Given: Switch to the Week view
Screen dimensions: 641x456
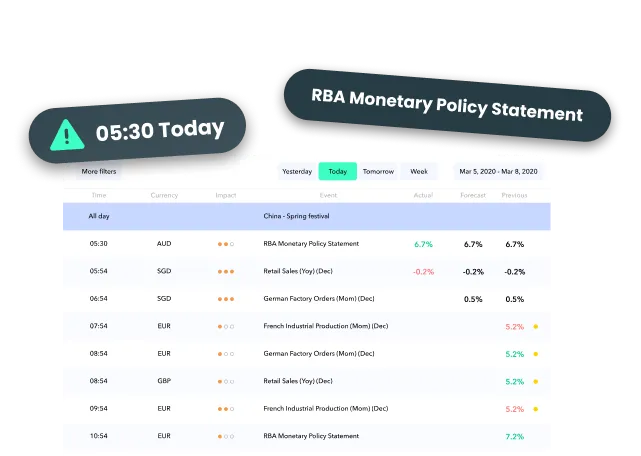Looking at the screenshot, I should tap(419, 171).
